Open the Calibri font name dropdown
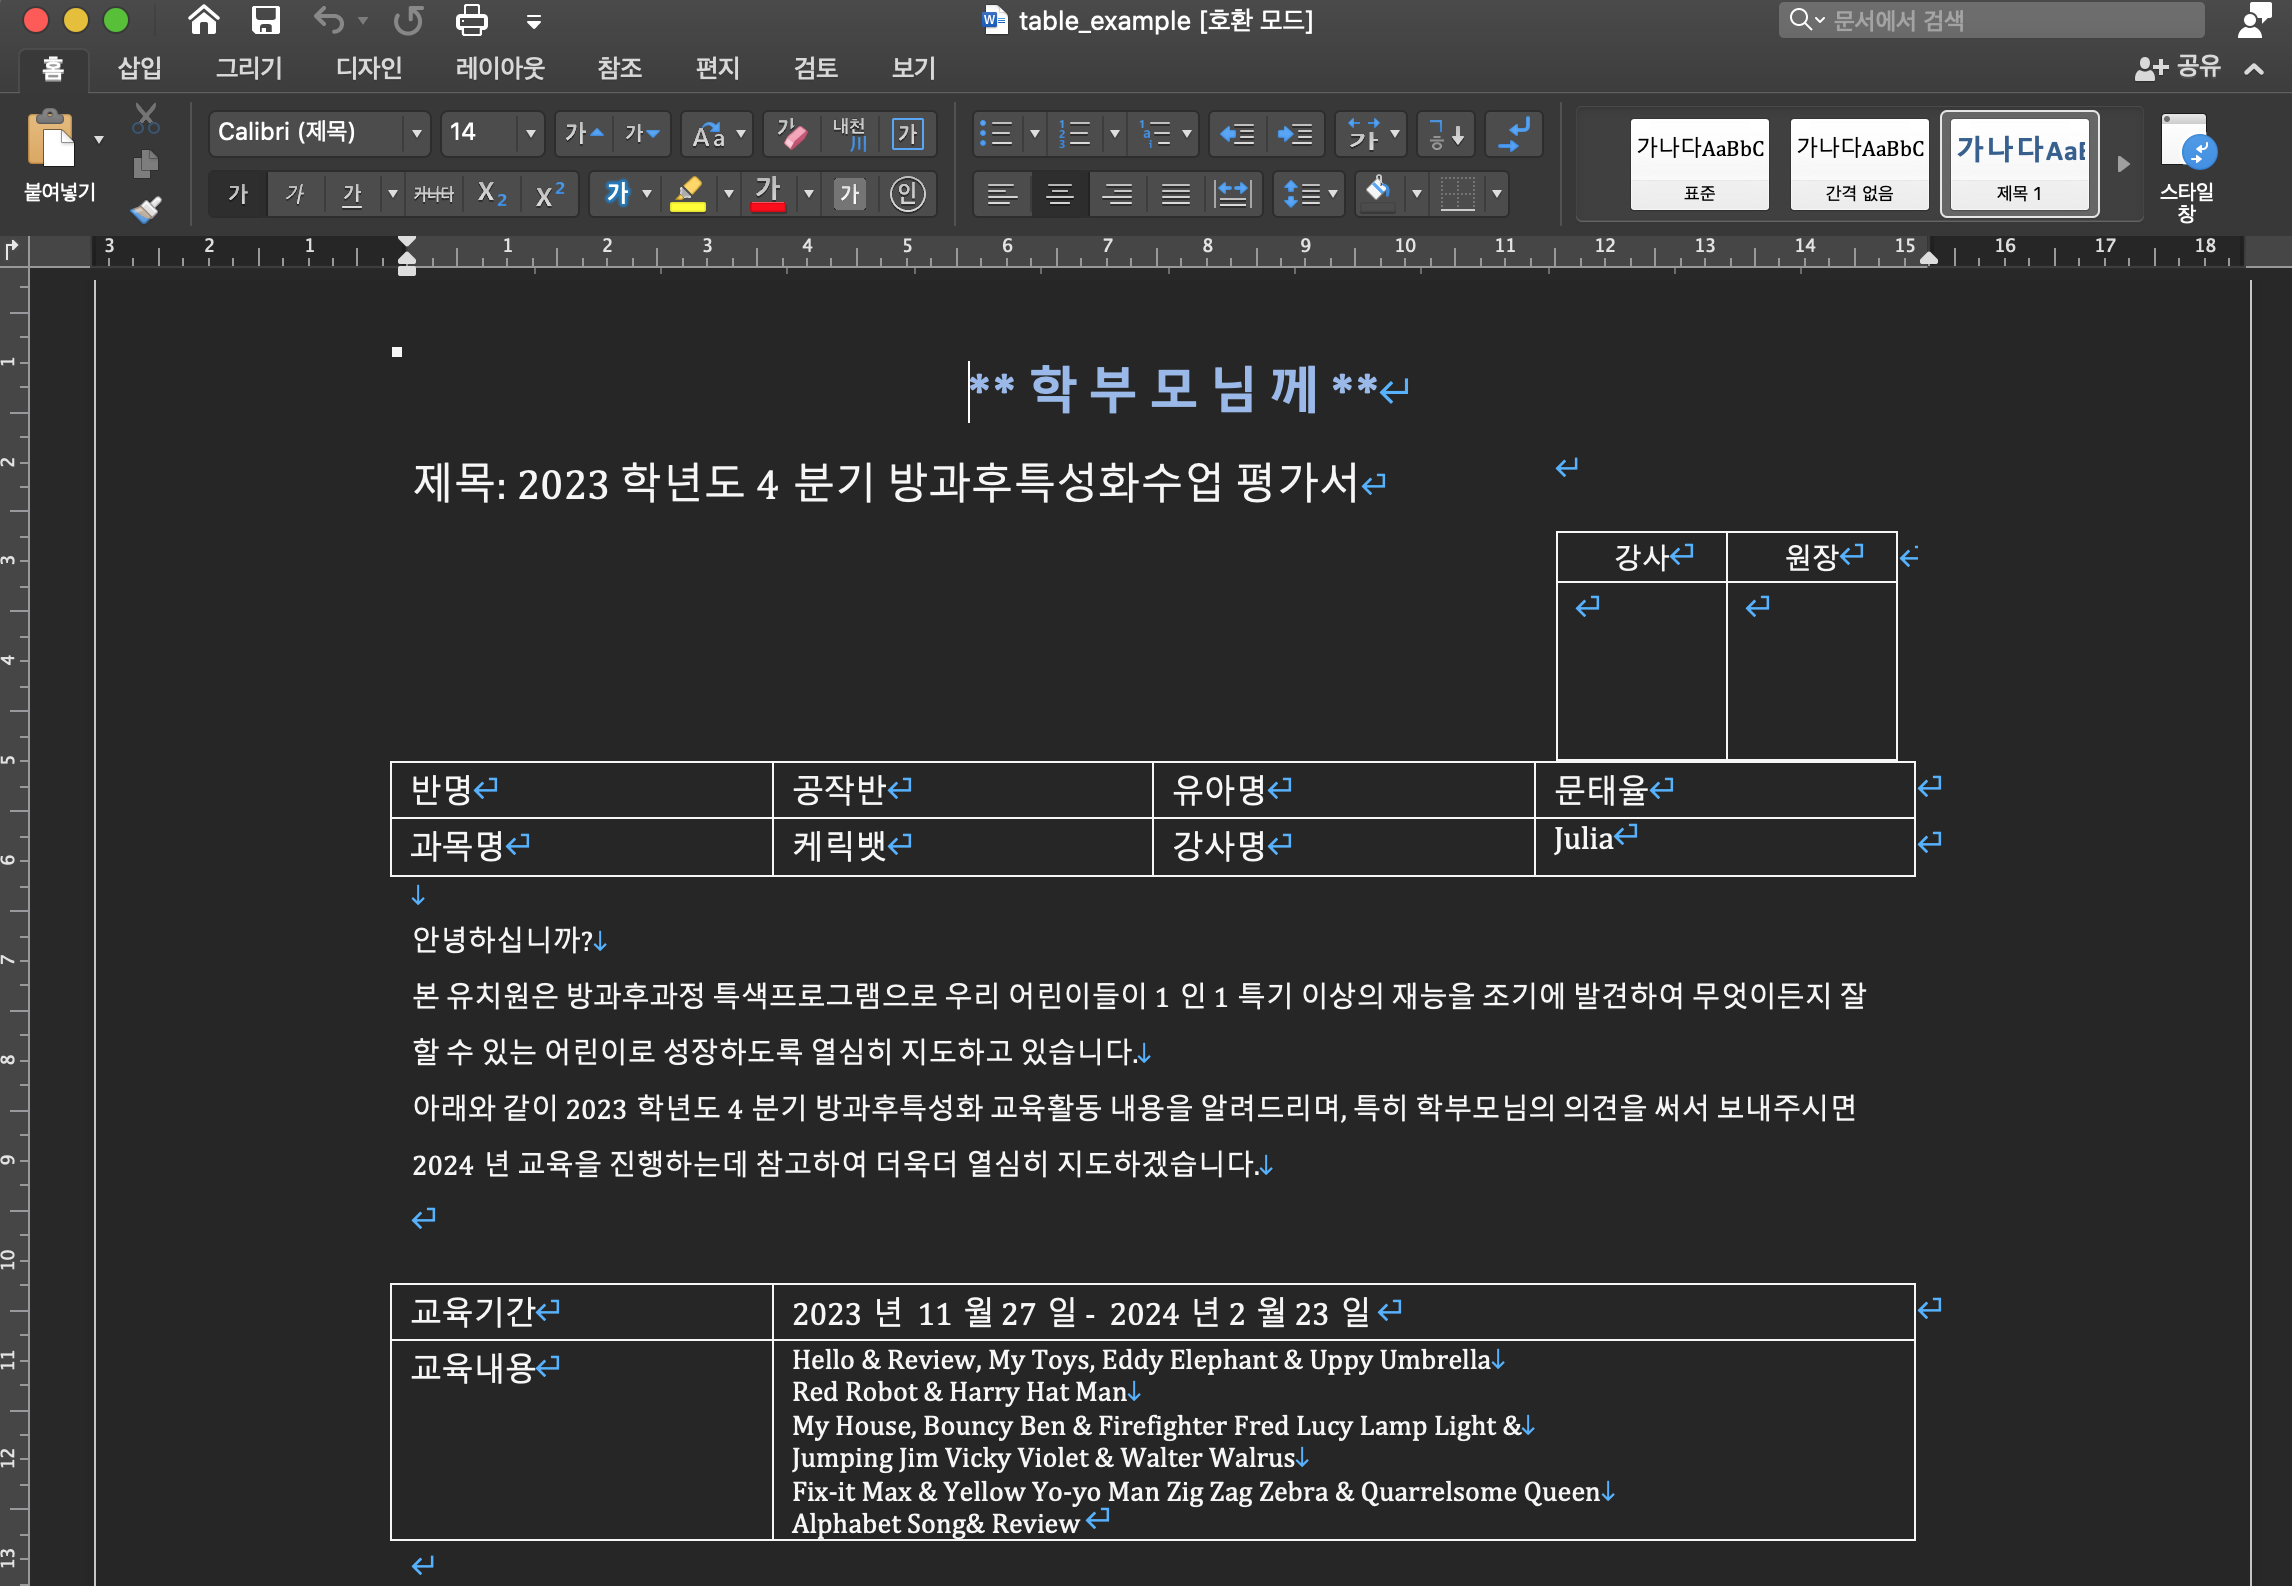This screenshot has height=1586, width=2292. pyautogui.click(x=417, y=133)
